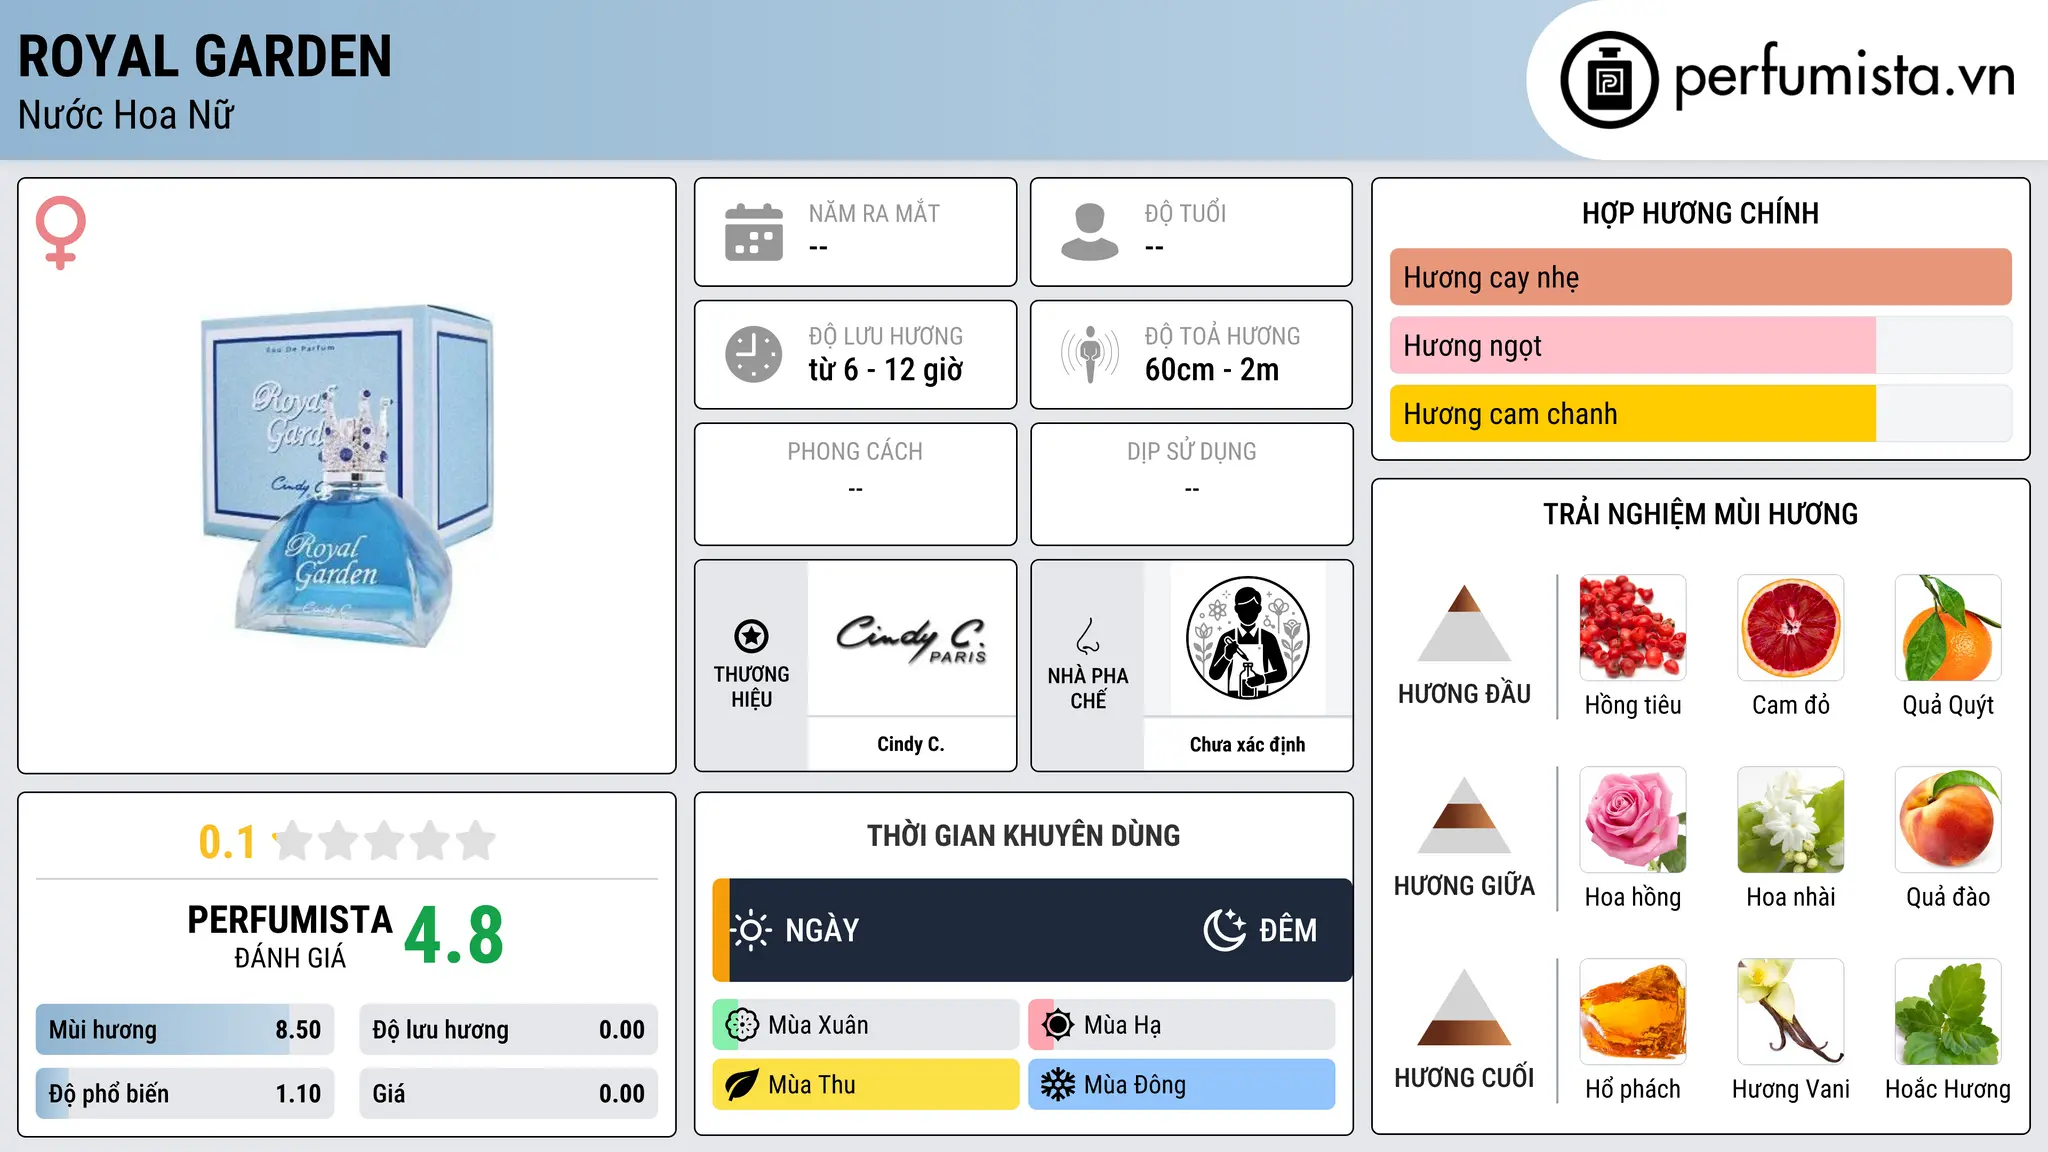Select the Mùa Hạ season label
Image resolution: width=2048 pixels, height=1152 pixels.
tap(1123, 1025)
